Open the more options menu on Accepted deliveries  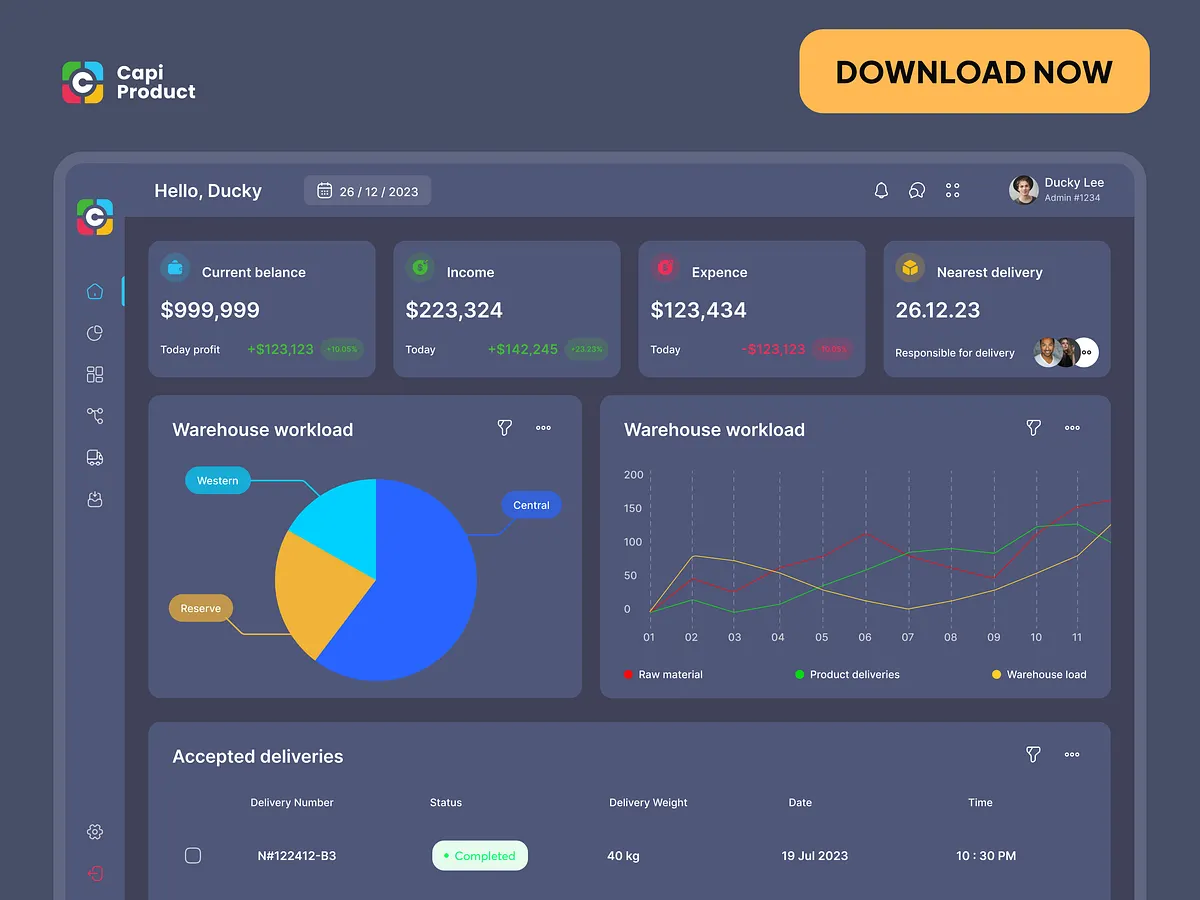click(x=1072, y=754)
